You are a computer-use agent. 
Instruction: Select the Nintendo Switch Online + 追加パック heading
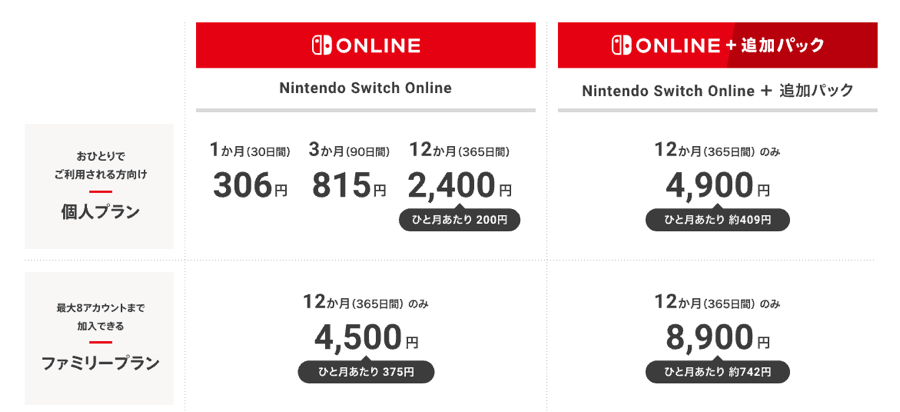point(717,90)
